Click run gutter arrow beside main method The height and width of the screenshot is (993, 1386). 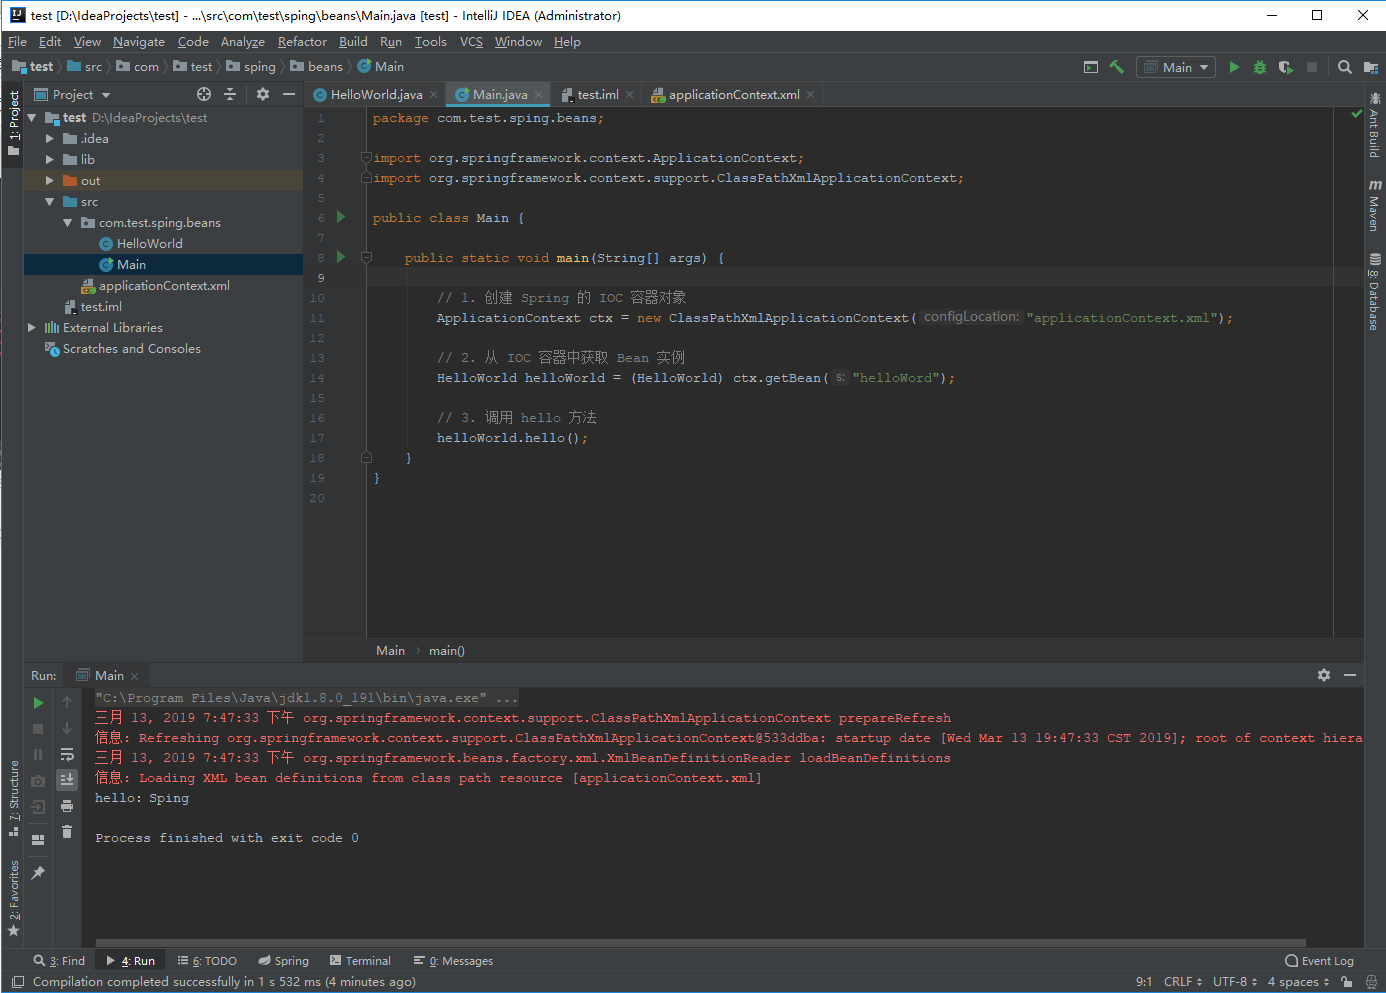(341, 257)
